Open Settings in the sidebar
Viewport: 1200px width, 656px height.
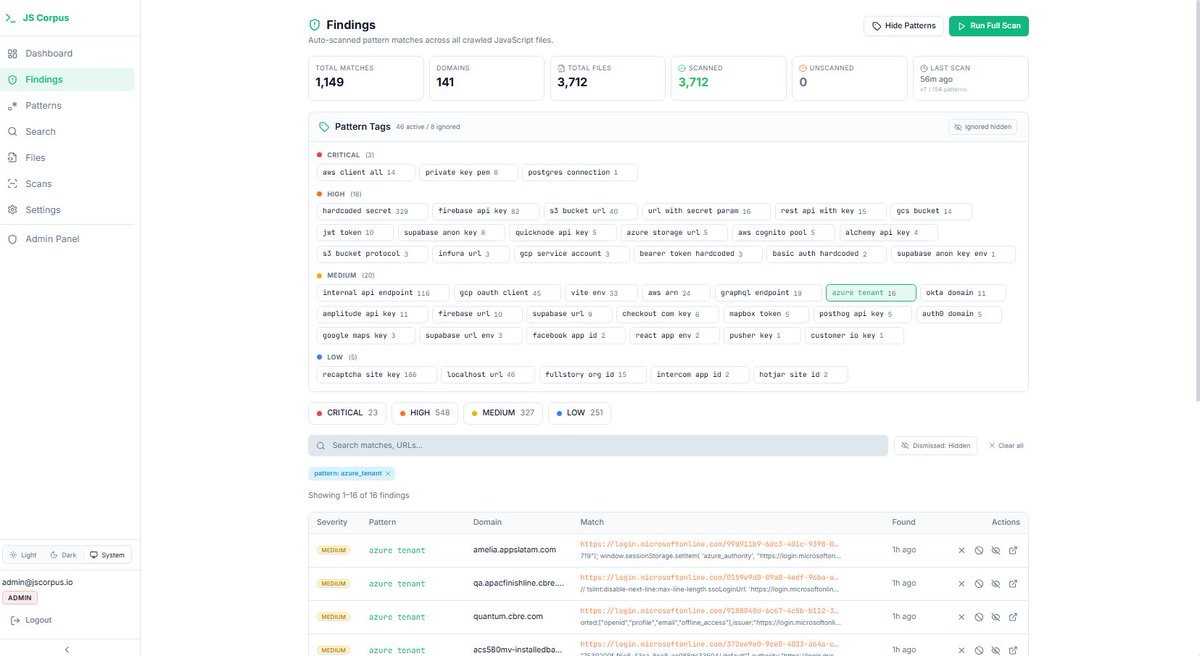click(67, 209)
